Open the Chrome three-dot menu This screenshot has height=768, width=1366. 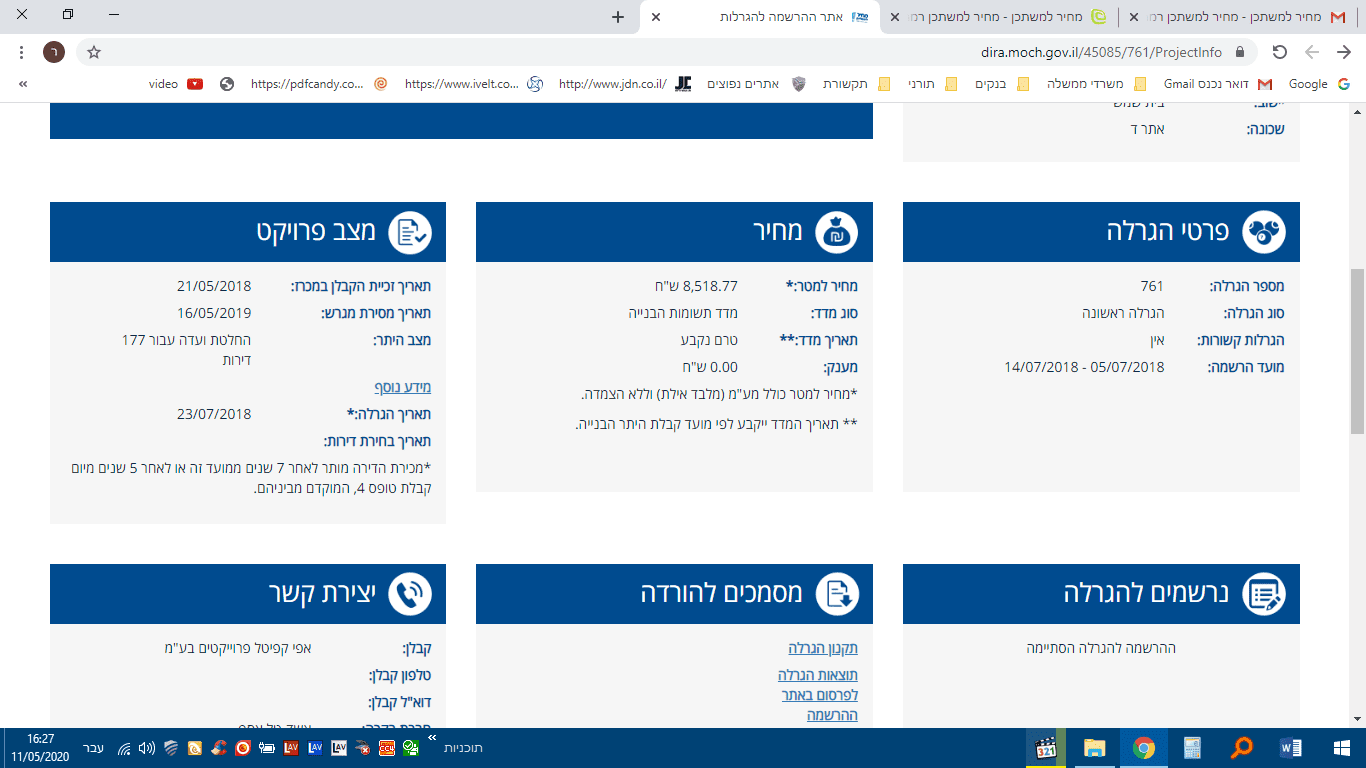coord(22,52)
